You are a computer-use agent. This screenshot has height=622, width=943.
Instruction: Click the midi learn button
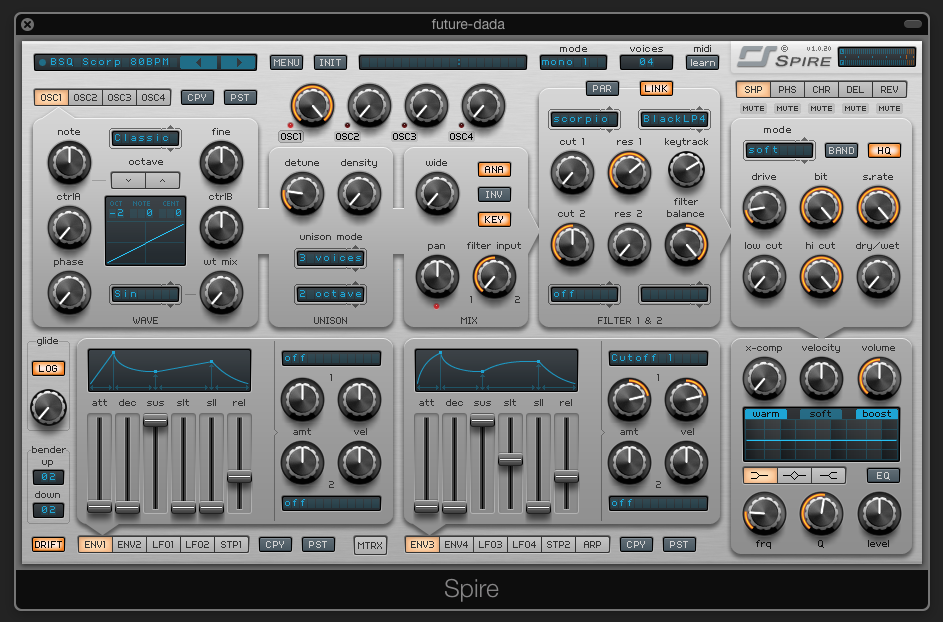pos(702,63)
